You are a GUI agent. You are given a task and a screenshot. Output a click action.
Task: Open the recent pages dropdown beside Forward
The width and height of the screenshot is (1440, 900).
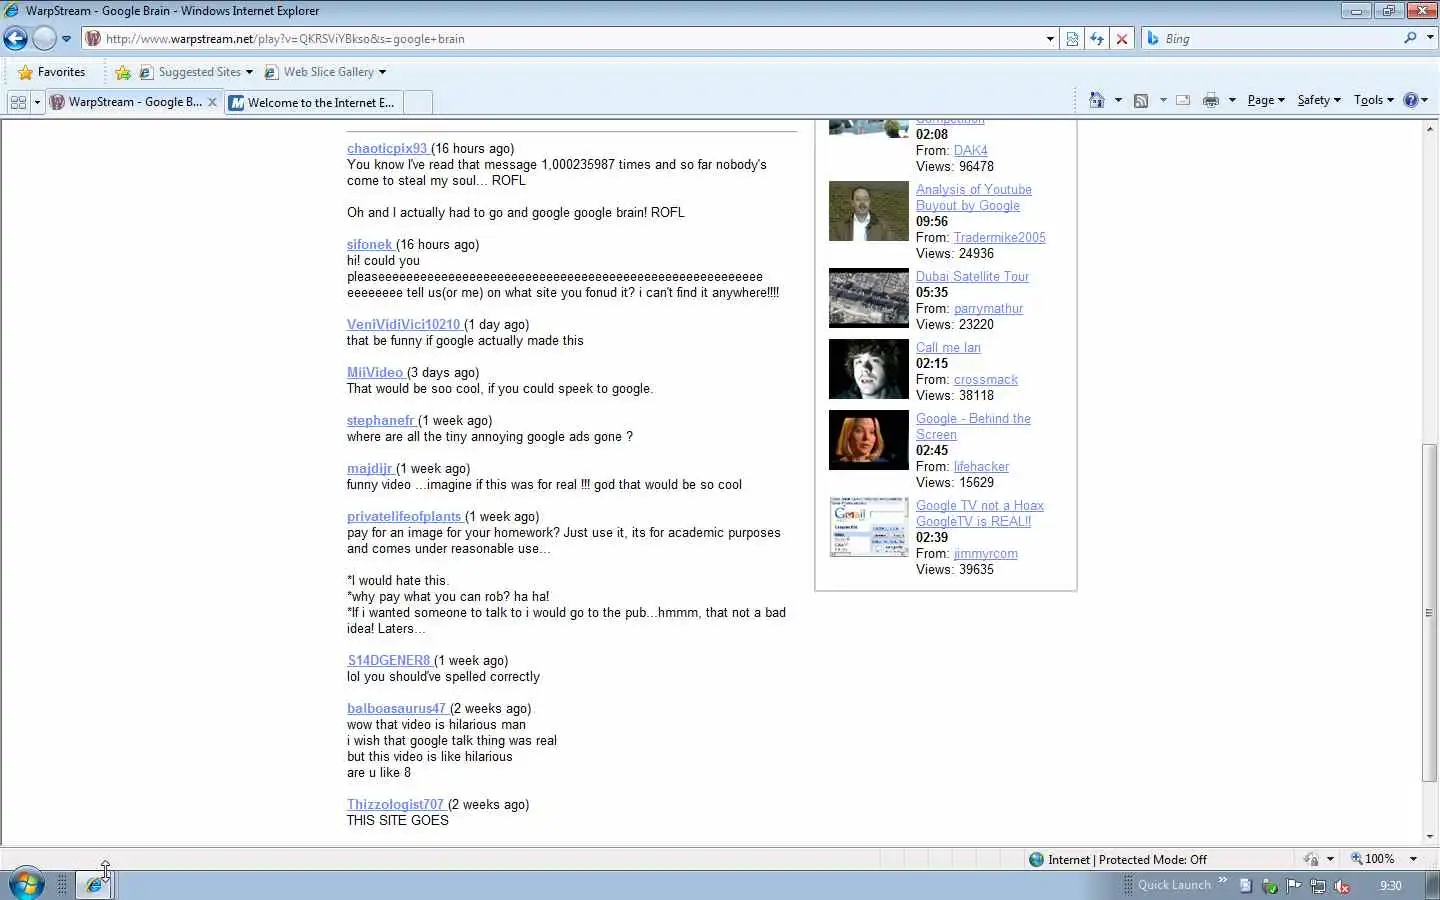pos(66,39)
